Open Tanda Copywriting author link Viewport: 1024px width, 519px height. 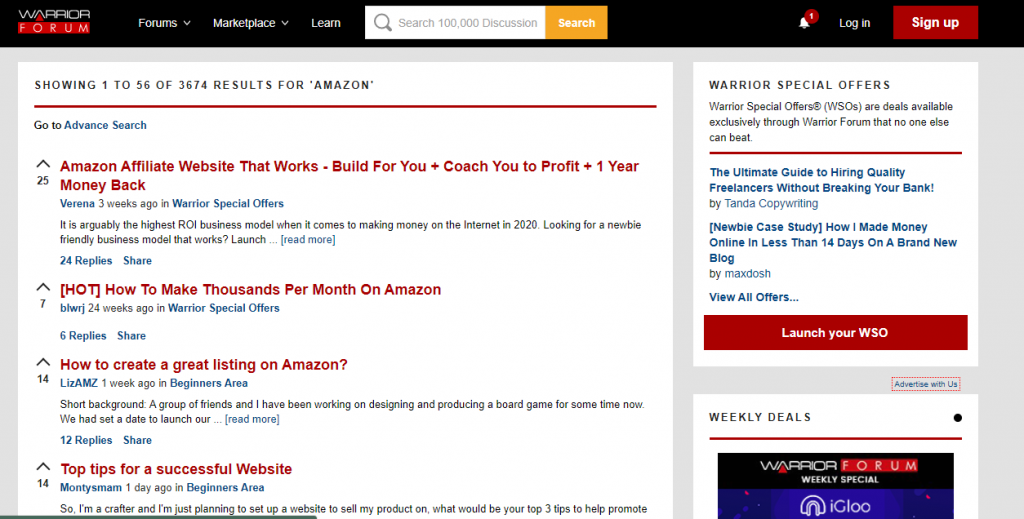pos(771,204)
